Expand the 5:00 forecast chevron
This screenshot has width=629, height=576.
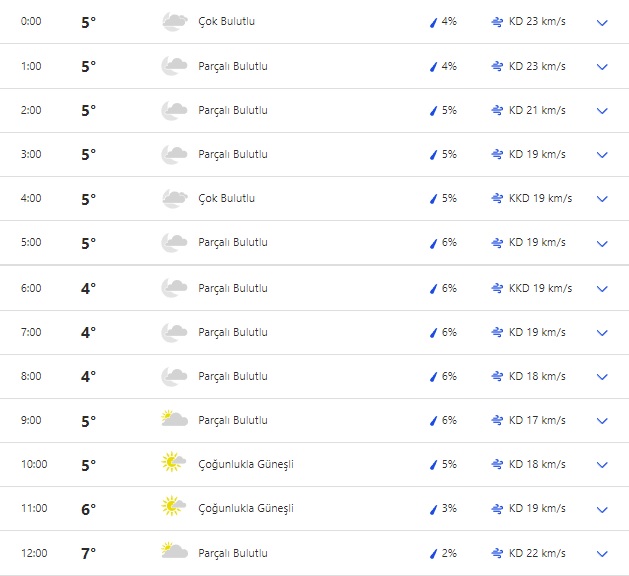click(x=602, y=242)
